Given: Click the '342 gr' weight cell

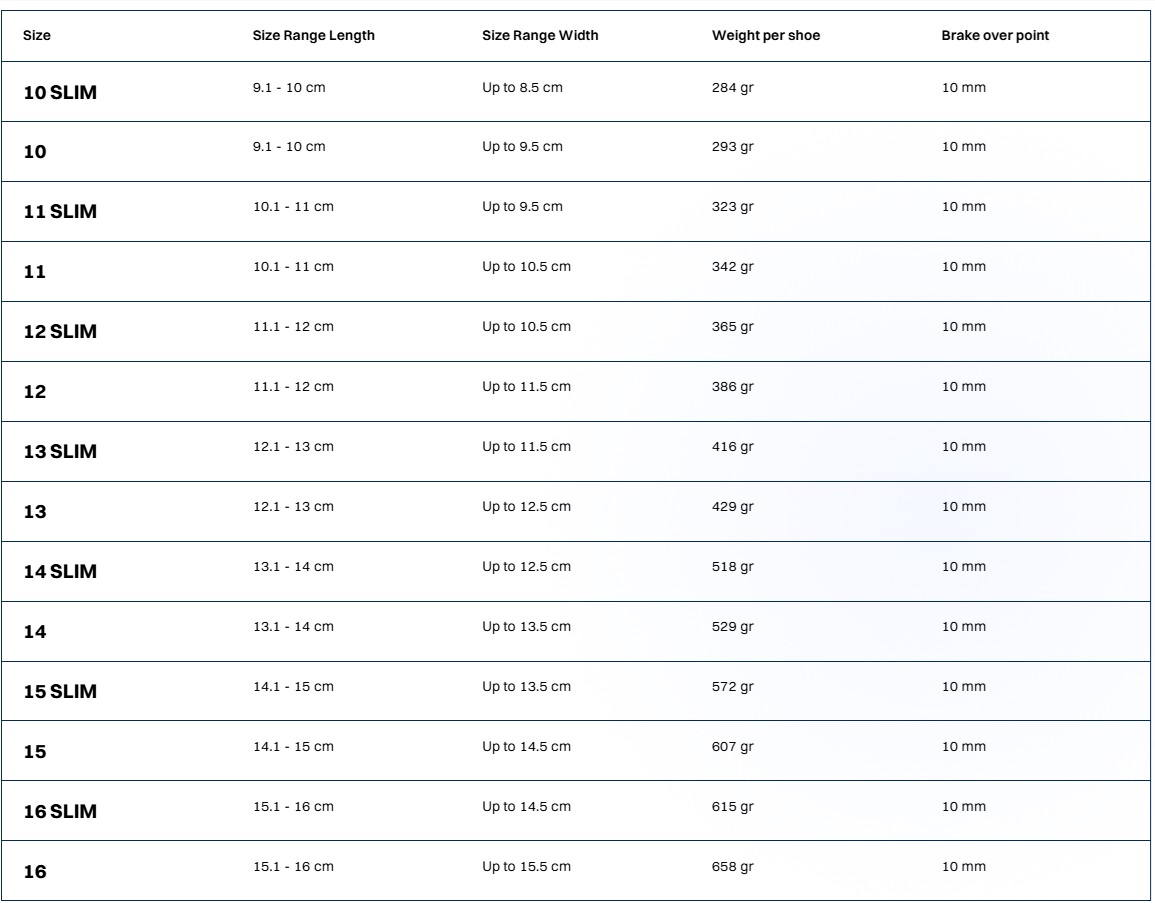Looking at the screenshot, I should point(732,267).
